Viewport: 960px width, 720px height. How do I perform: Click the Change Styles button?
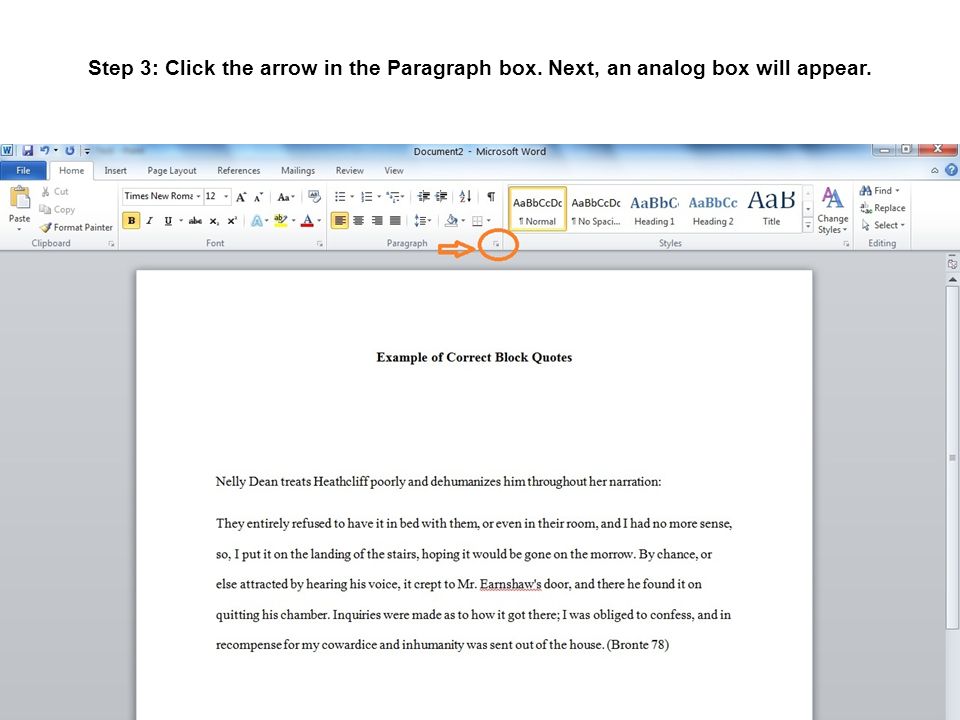833,210
